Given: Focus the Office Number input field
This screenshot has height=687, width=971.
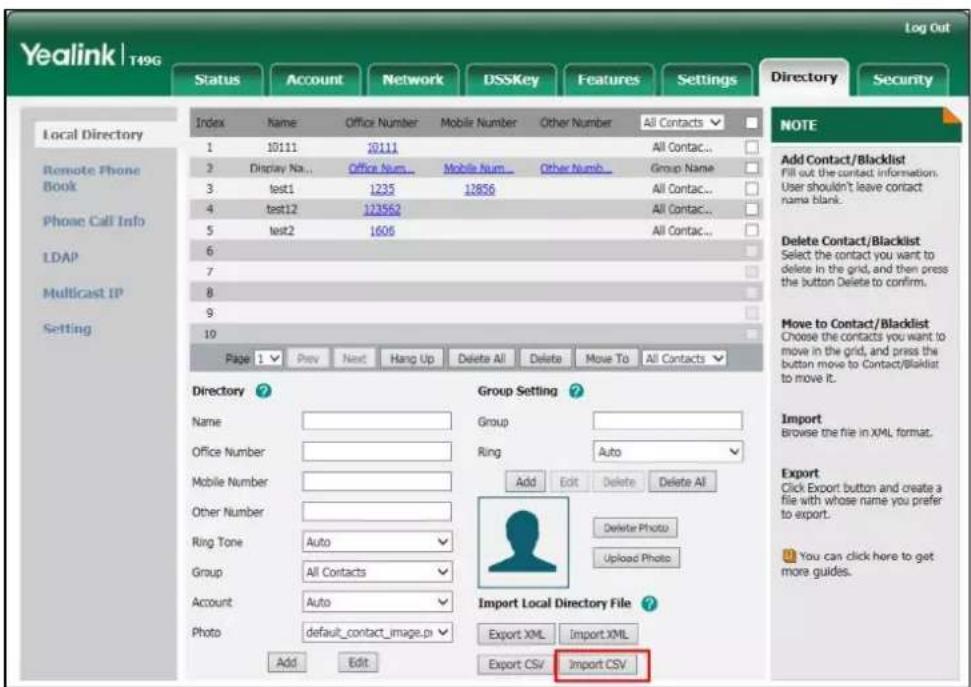Looking at the screenshot, I should (x=377, y=452).
